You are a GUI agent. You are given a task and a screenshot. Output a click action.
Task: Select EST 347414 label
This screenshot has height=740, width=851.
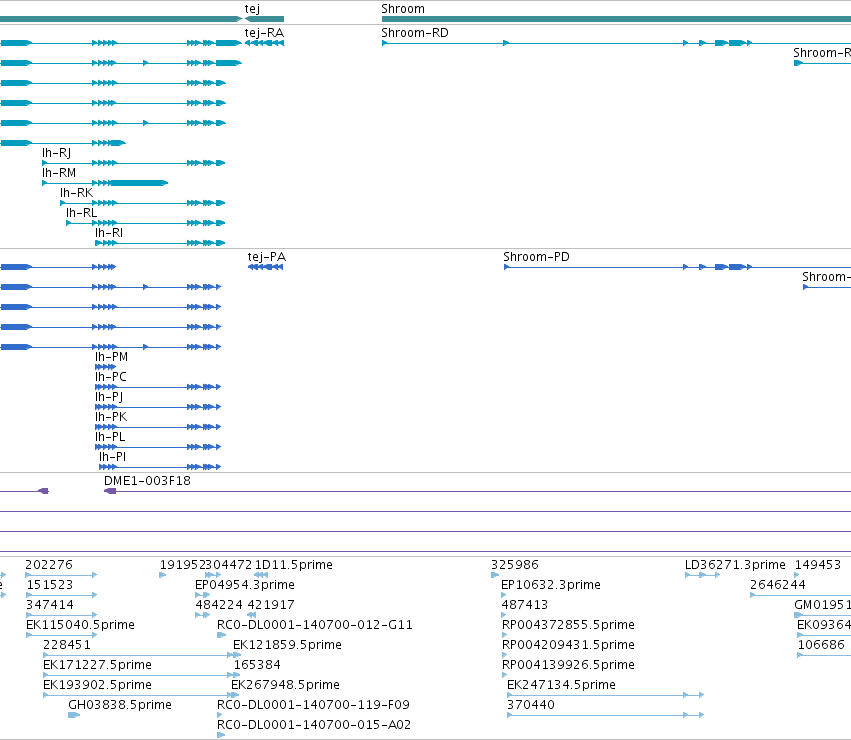(x=49, y=605)
